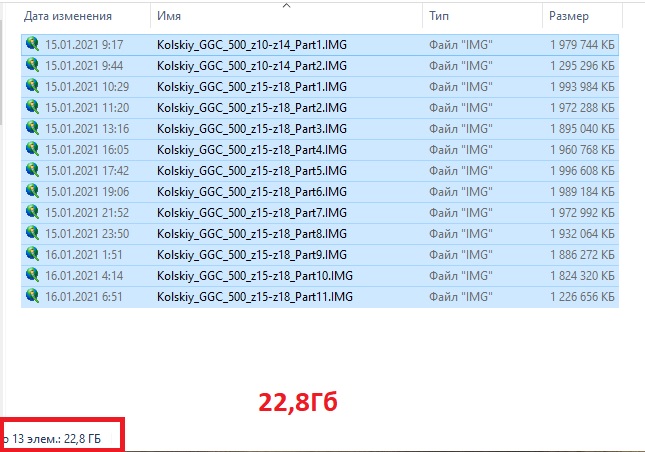Click the icon of Kolskiy_GGC_500_z15-z18_Part5.IMG
This screenshot has height=452, width=645.
(x=33, y=170)
